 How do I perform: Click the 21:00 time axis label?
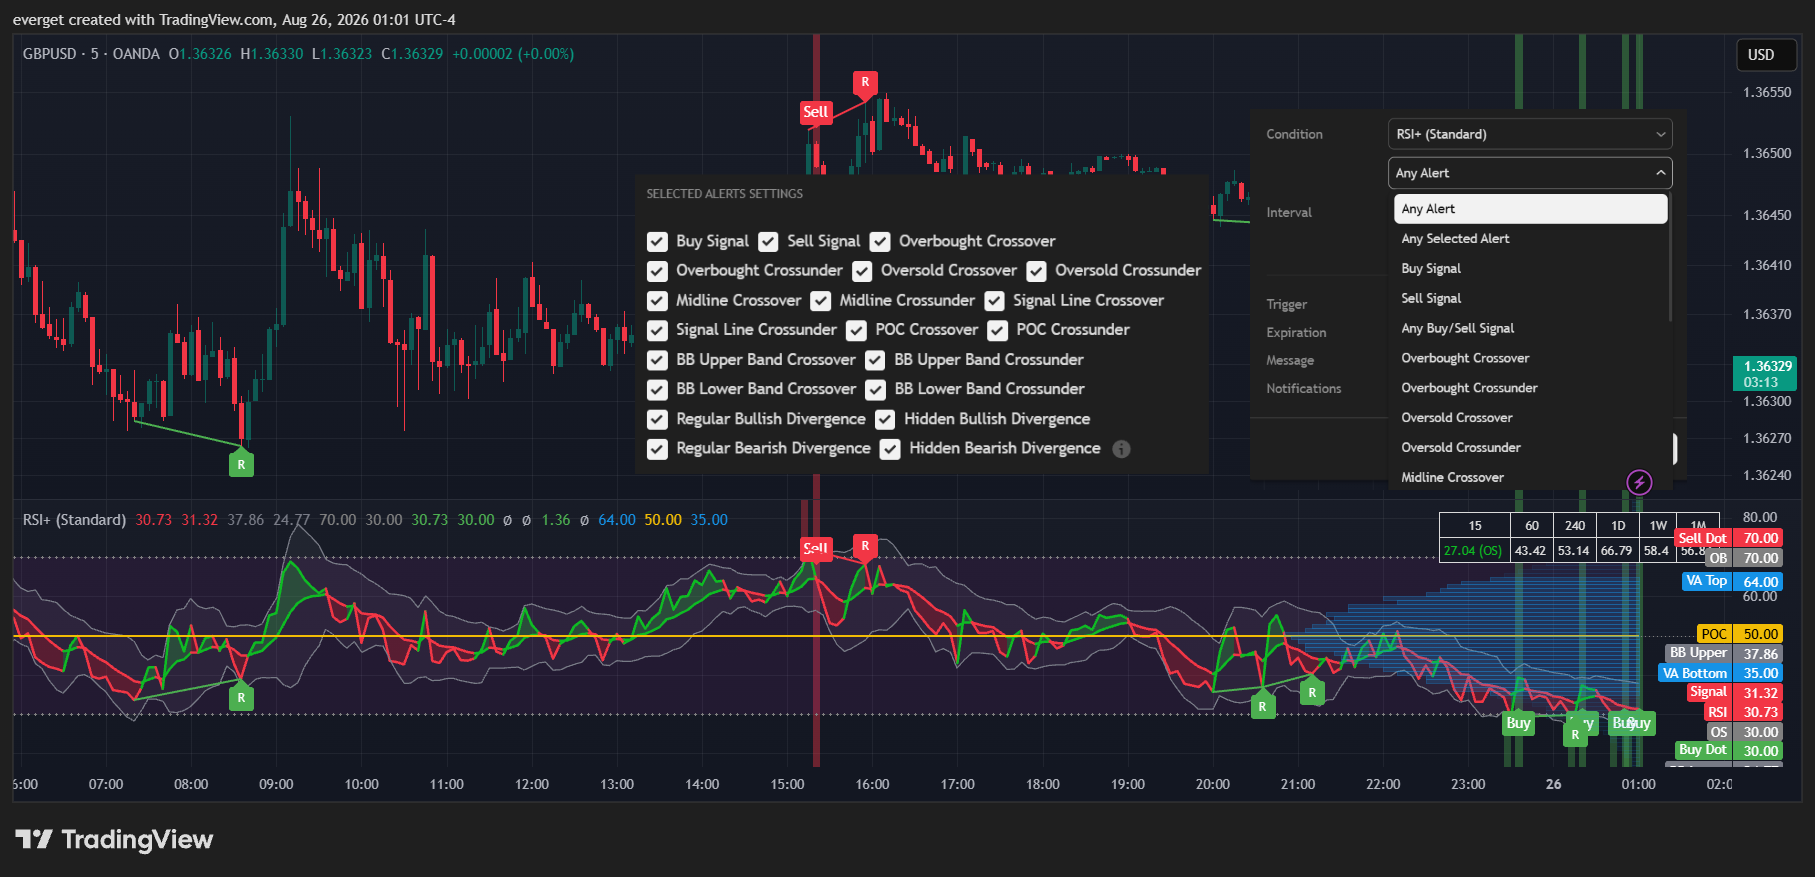[x=1298, y=784]
